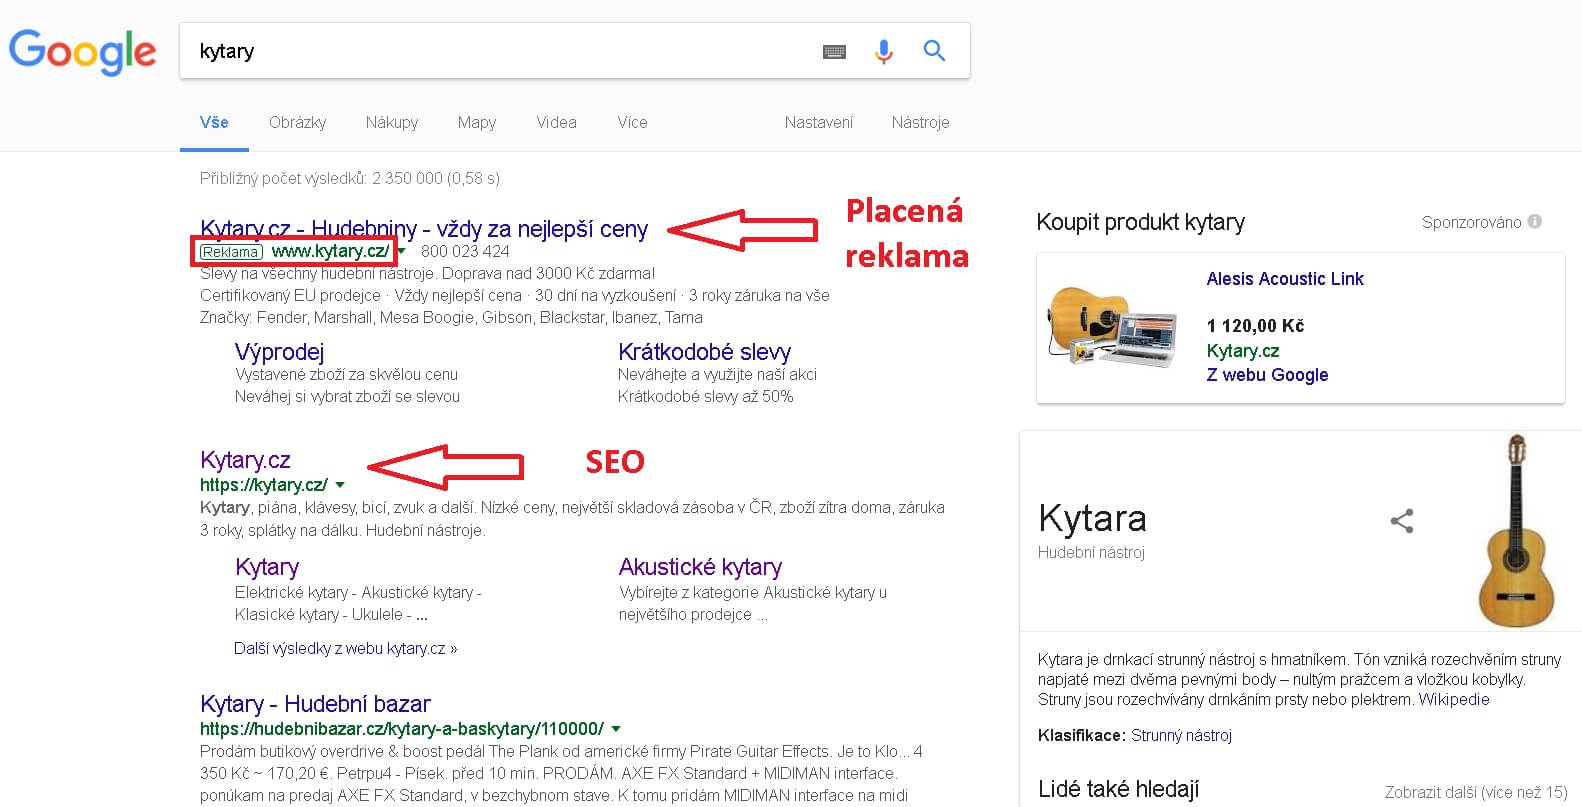This screenshot has height=807, width=1582.
Task: Open the Nákupy tab
Action: coord(392,122)
